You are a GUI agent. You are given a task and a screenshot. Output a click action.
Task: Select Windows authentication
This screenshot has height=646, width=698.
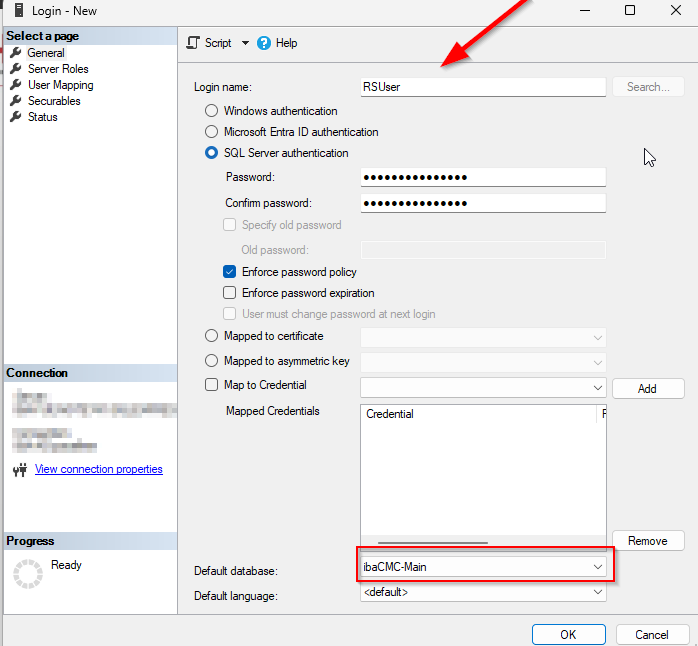[x=211, y=111]
